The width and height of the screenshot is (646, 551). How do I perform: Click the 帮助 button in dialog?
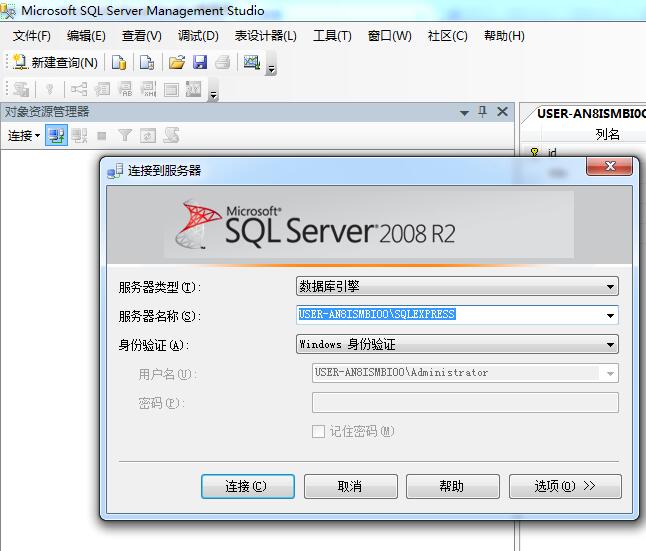point(452,486)
